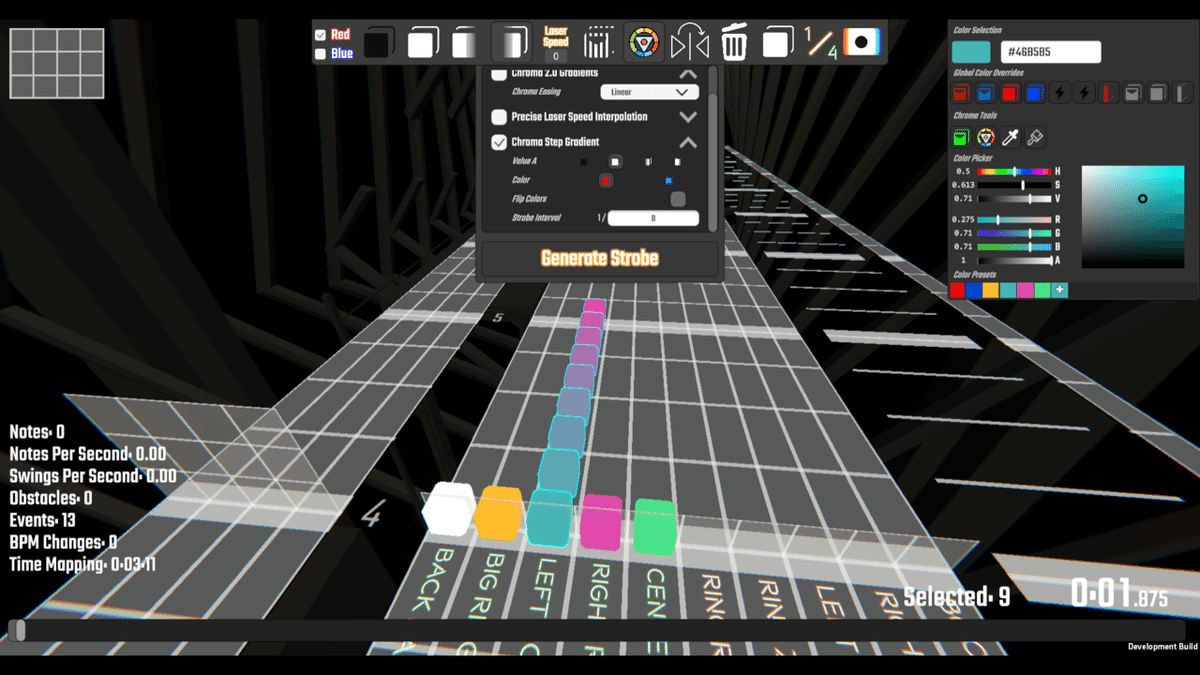
Task: Select the eyedropper Chroma tool
Action: pyautogui.click(x=1011, y=136)
